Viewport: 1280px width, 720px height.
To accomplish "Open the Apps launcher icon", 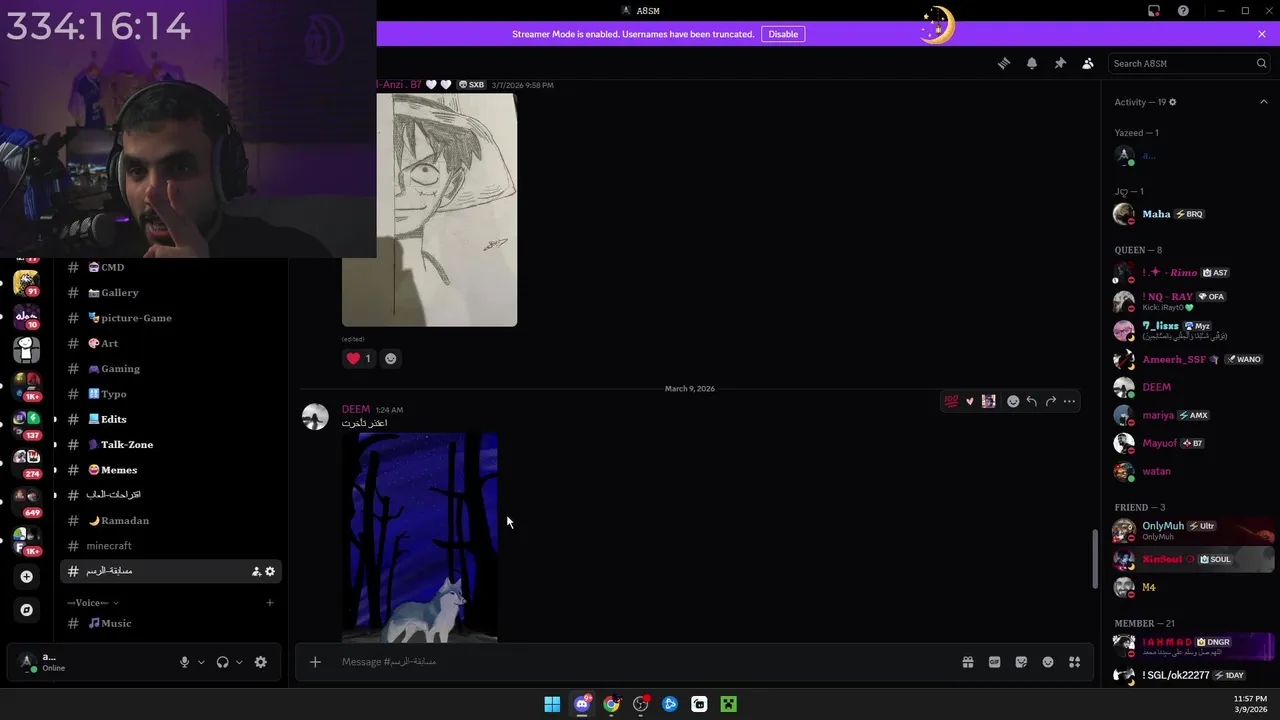I will 1075,662.
